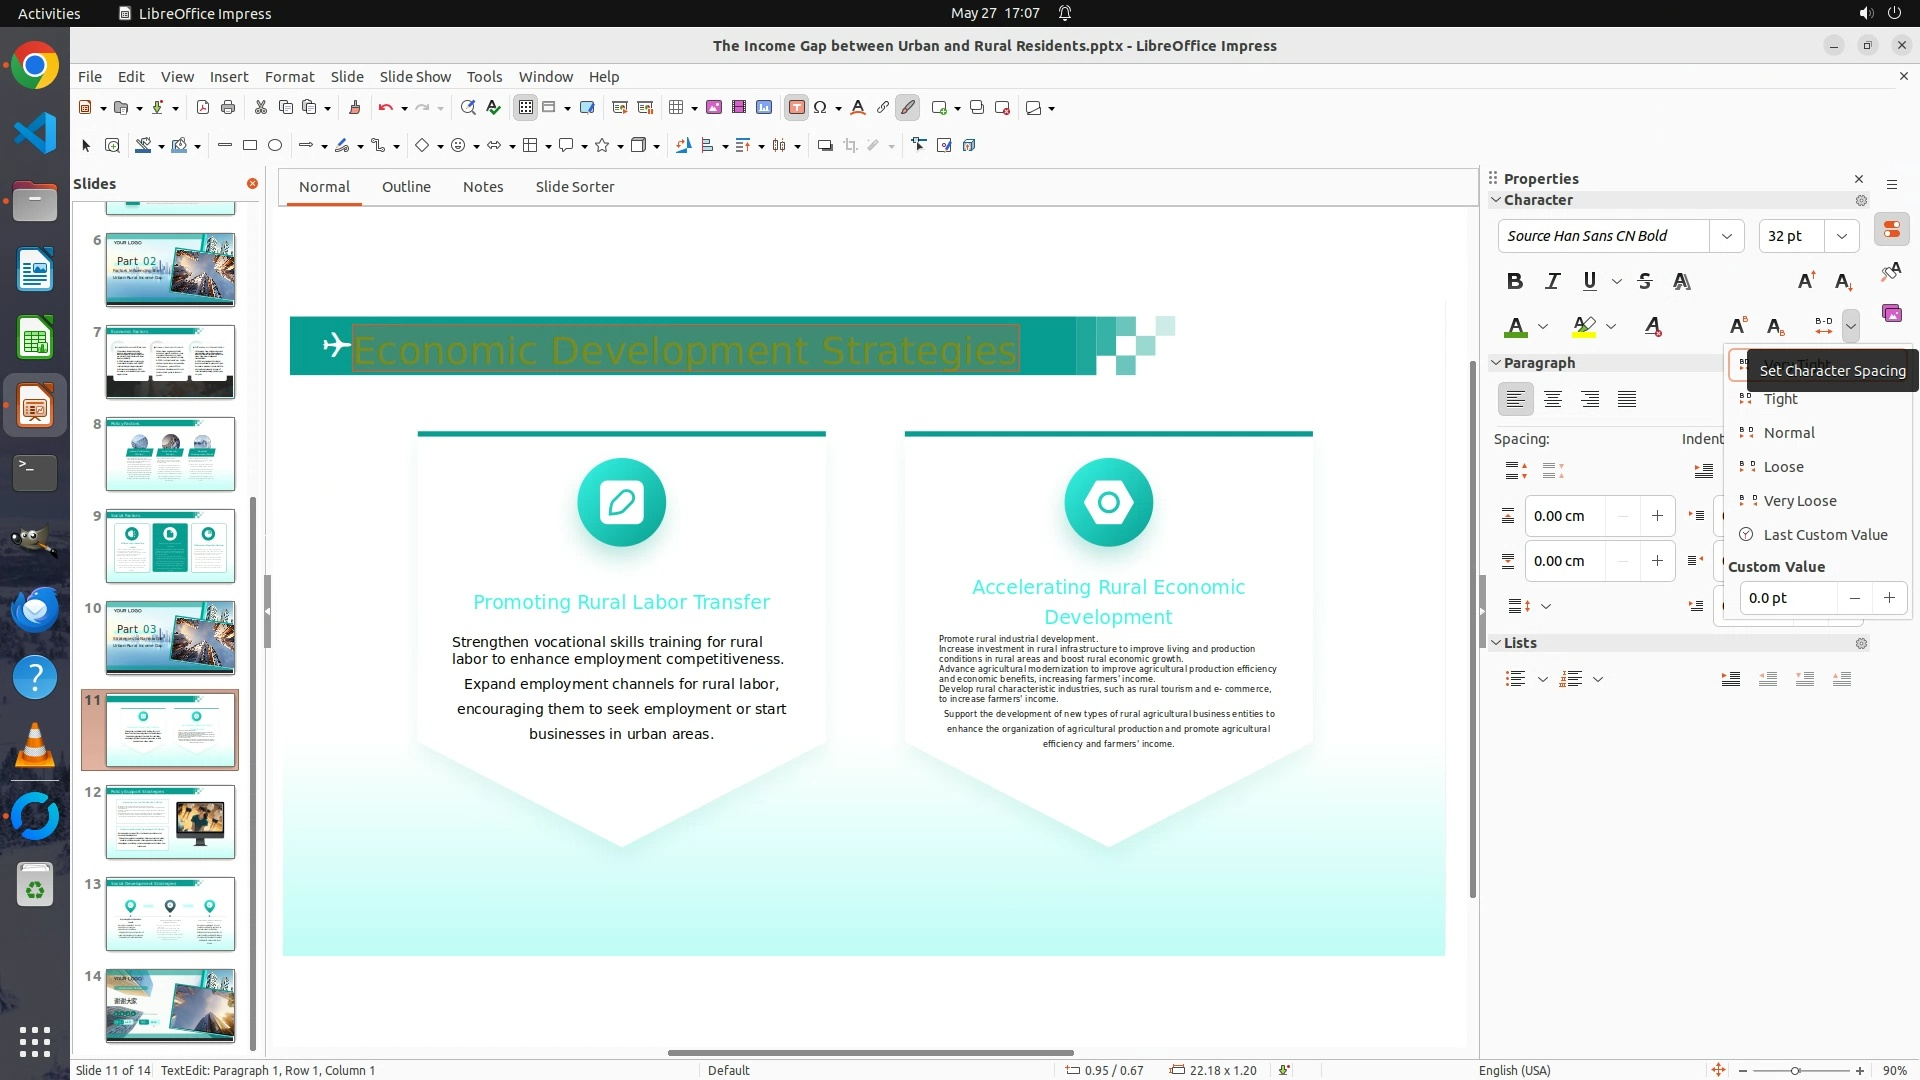
Task: Click the Bold formatting icon
Action: (1514, 281)
